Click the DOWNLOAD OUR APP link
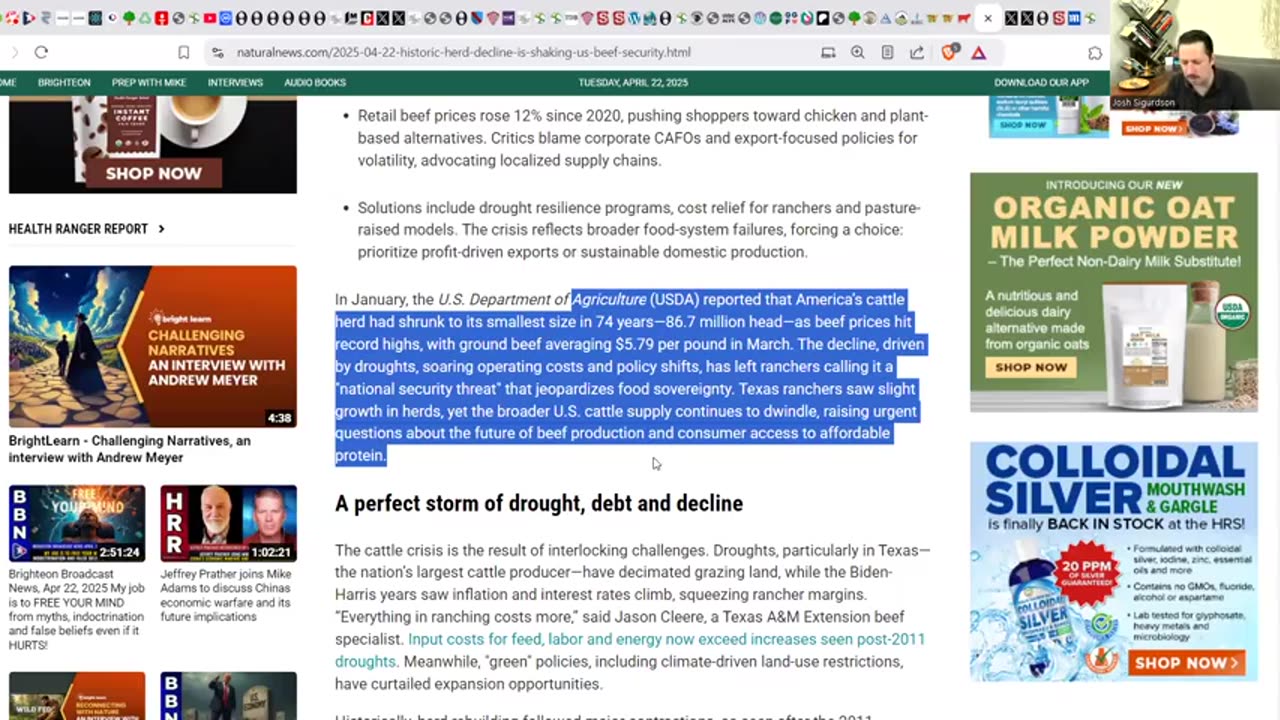The image size is (1280, 720). pos(1041,82)
